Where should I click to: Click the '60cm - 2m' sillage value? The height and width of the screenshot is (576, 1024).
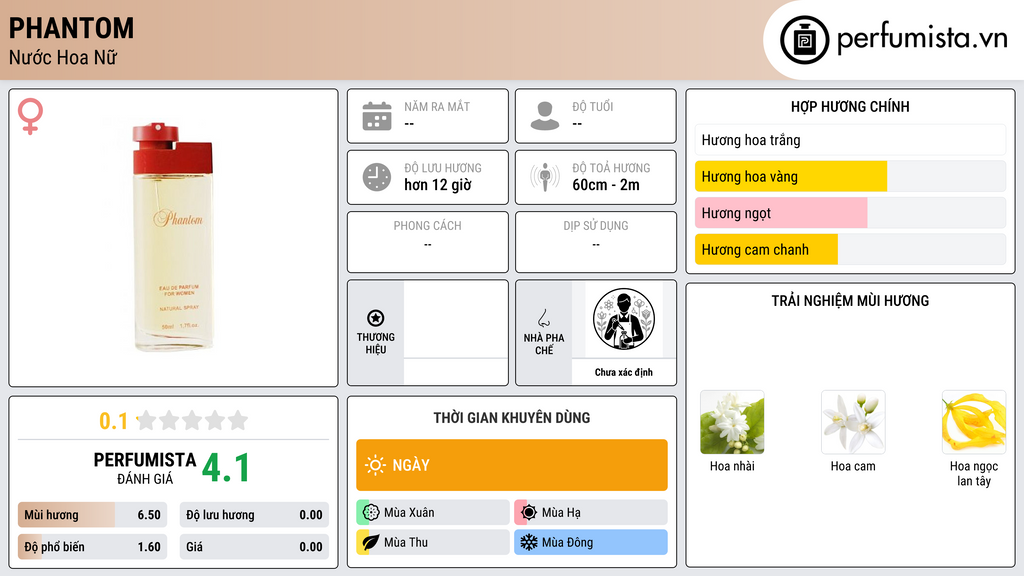(606, 185)
